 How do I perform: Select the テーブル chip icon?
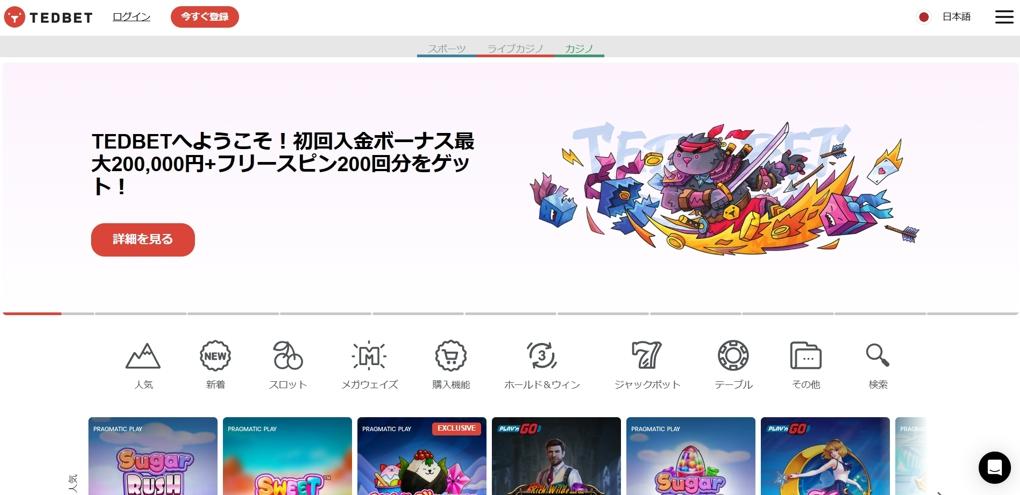click(x=733, y=356)
